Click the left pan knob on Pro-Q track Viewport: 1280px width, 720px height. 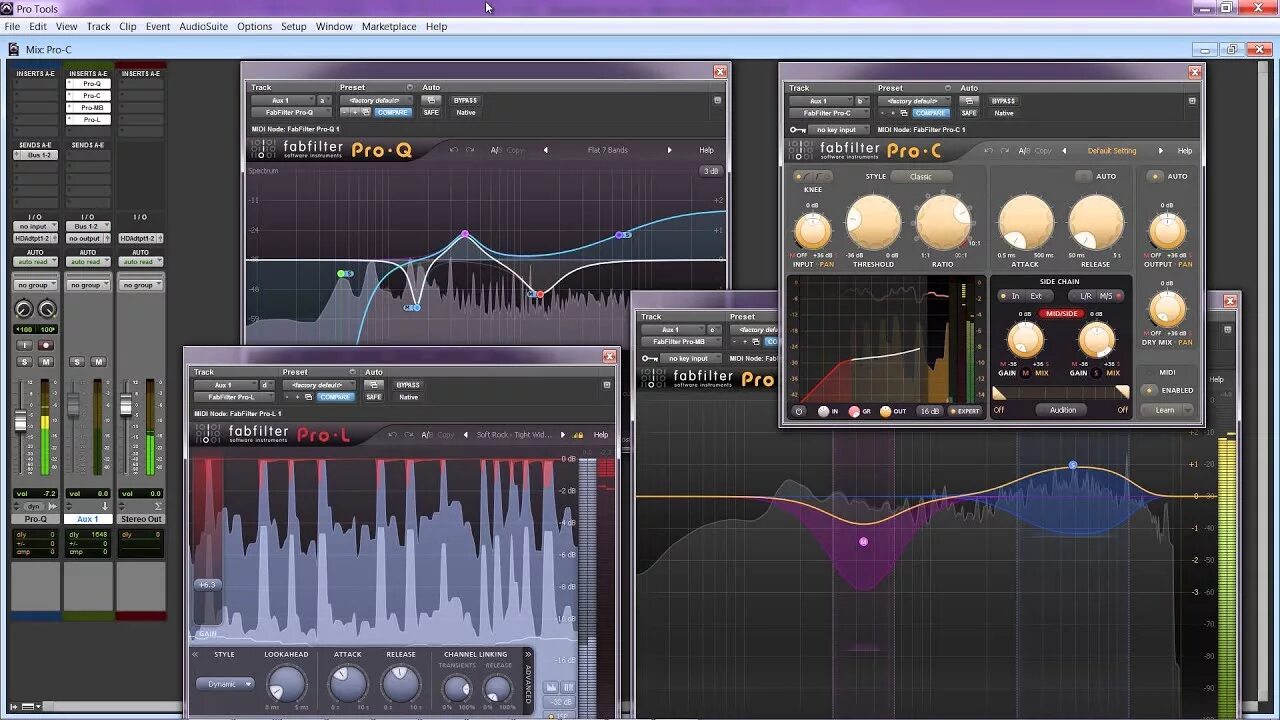(24, 310)
